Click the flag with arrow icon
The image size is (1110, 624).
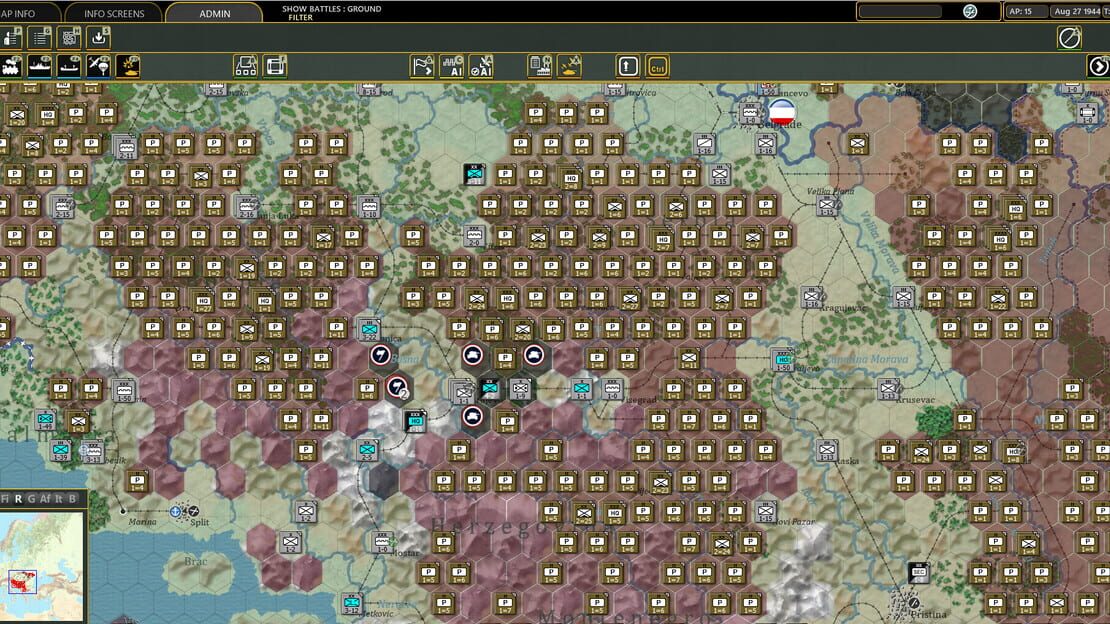pos(422,67)
